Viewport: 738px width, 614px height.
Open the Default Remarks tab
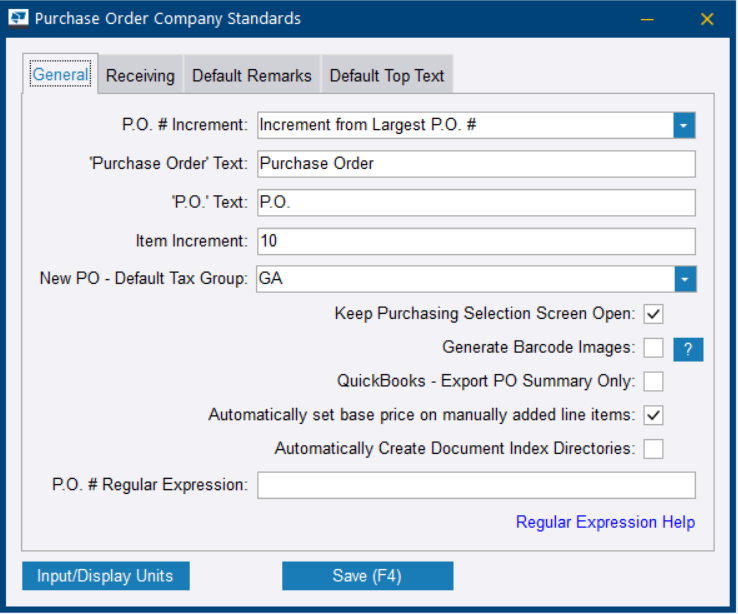tap(252, 75)
